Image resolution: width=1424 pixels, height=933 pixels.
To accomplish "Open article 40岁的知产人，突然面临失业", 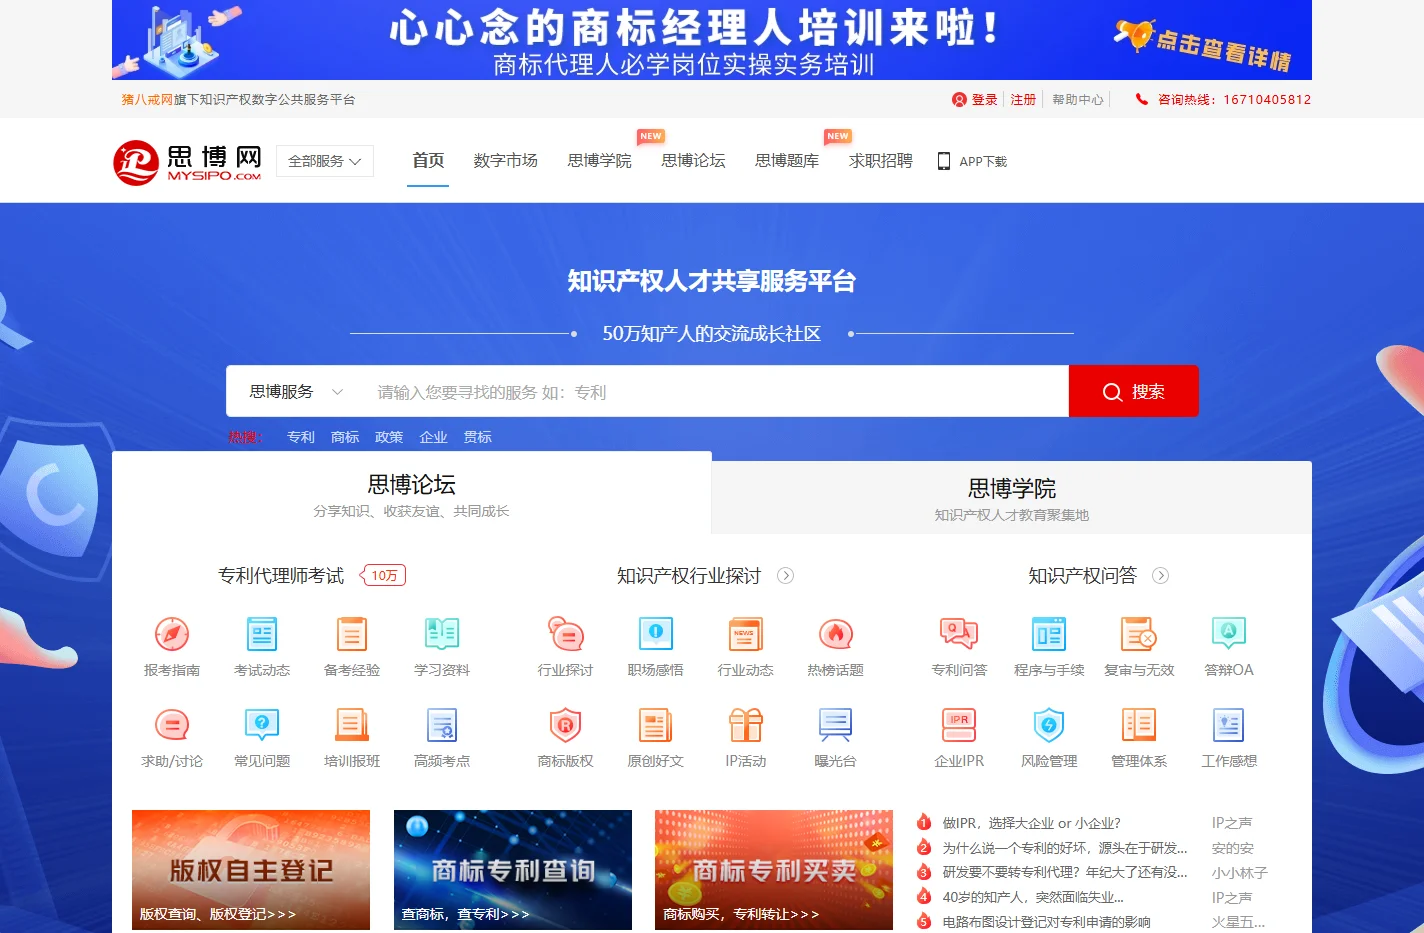I will coord(1033,897).
